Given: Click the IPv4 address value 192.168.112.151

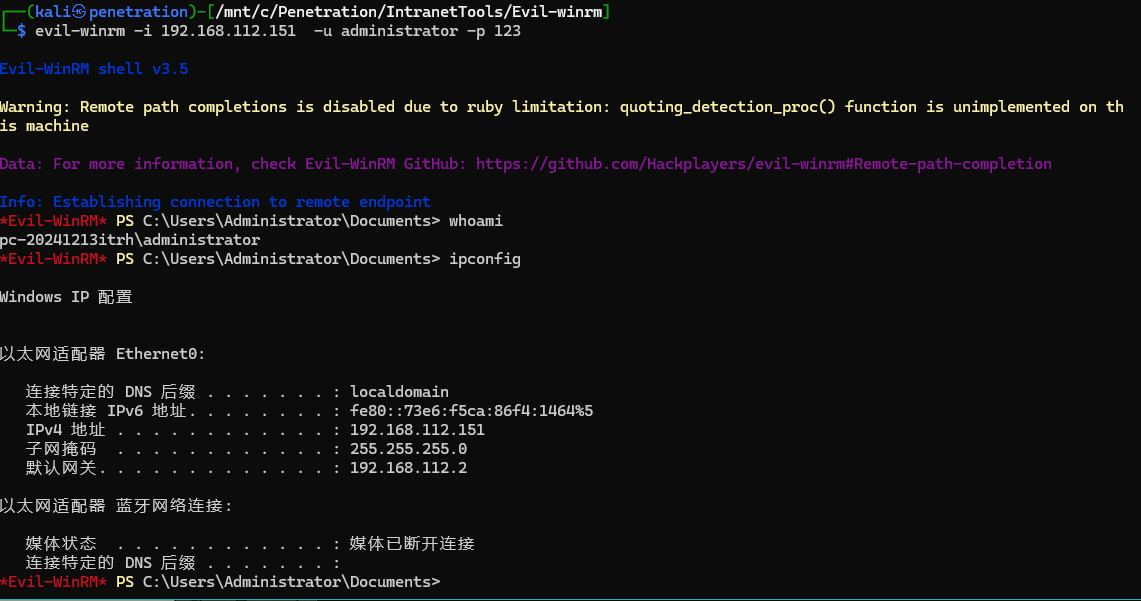Looking at the screenshot, I should (417, 430).
